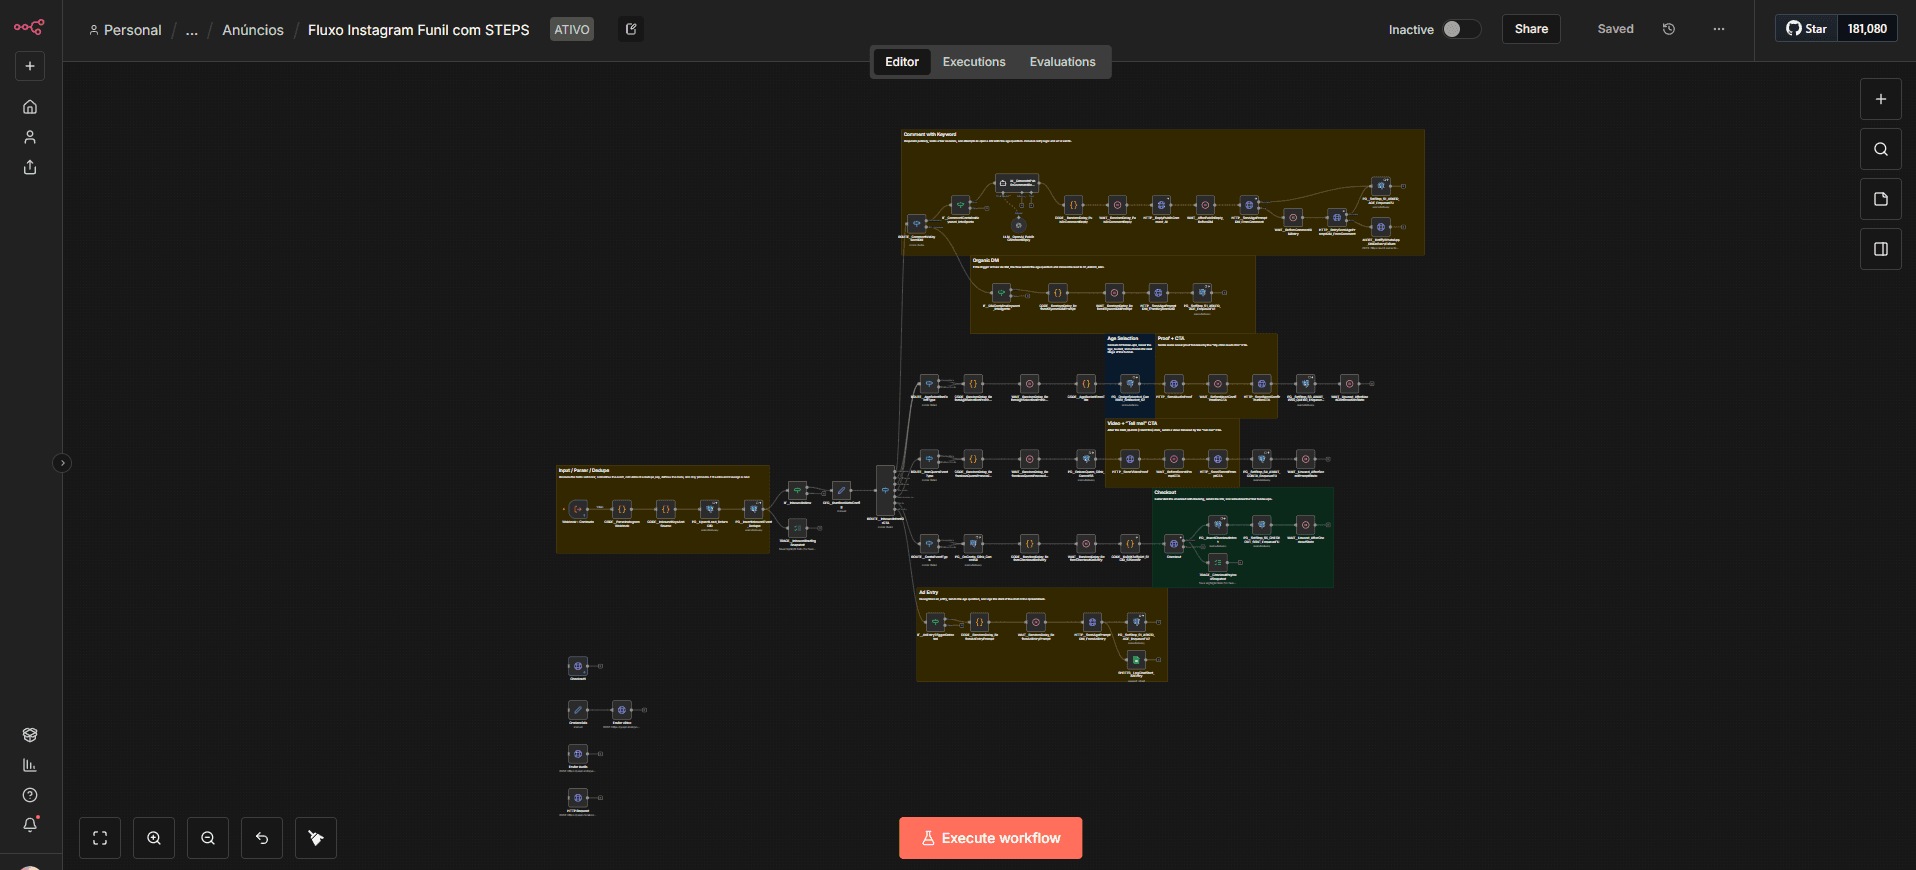
Task: Open the Home overview icon
Action: pos(30,107)
